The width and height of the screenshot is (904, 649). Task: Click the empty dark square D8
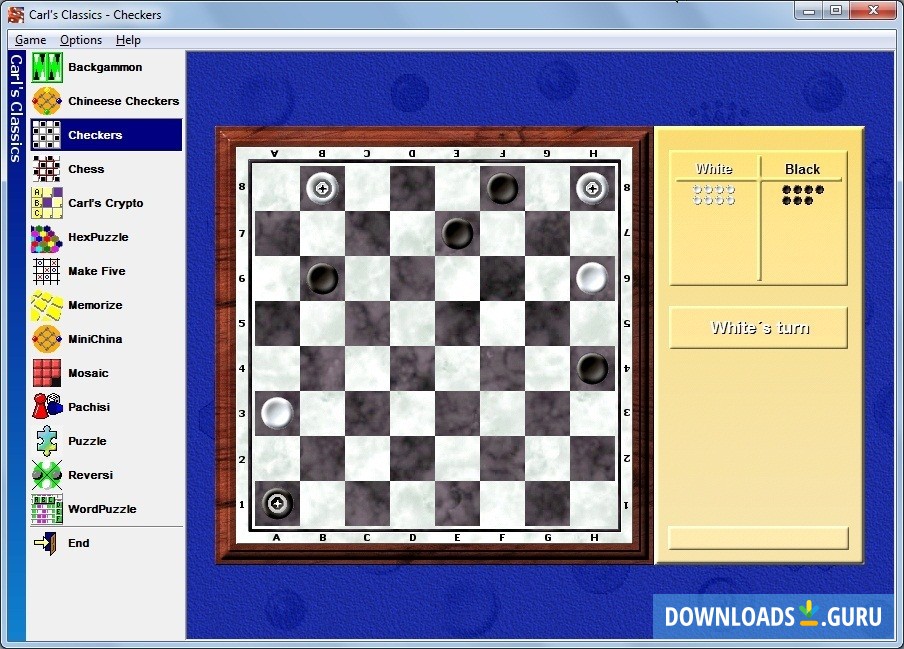pos(412,188)
